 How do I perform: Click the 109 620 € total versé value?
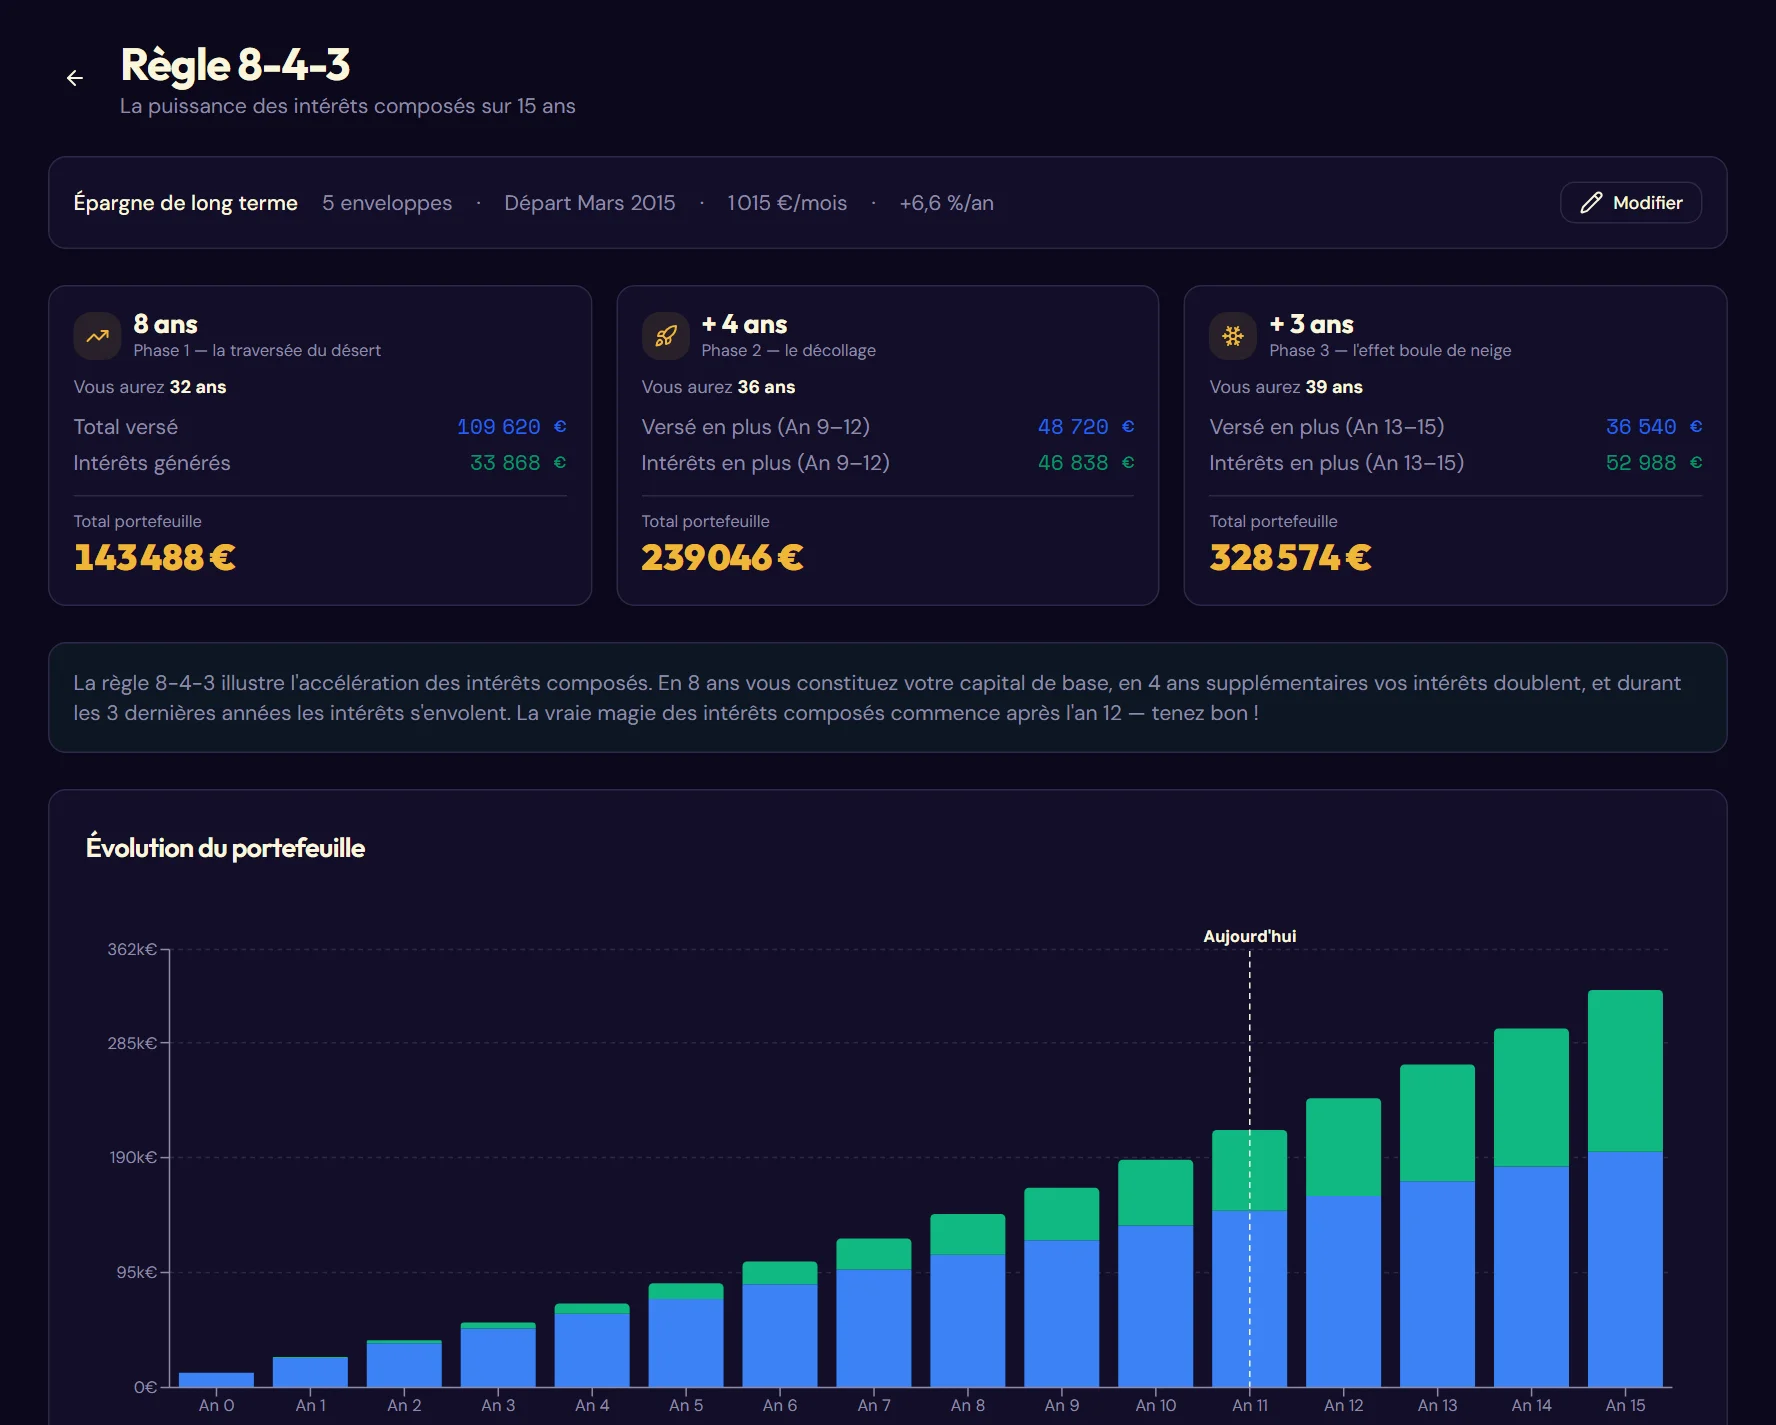[x=511, y=427]
